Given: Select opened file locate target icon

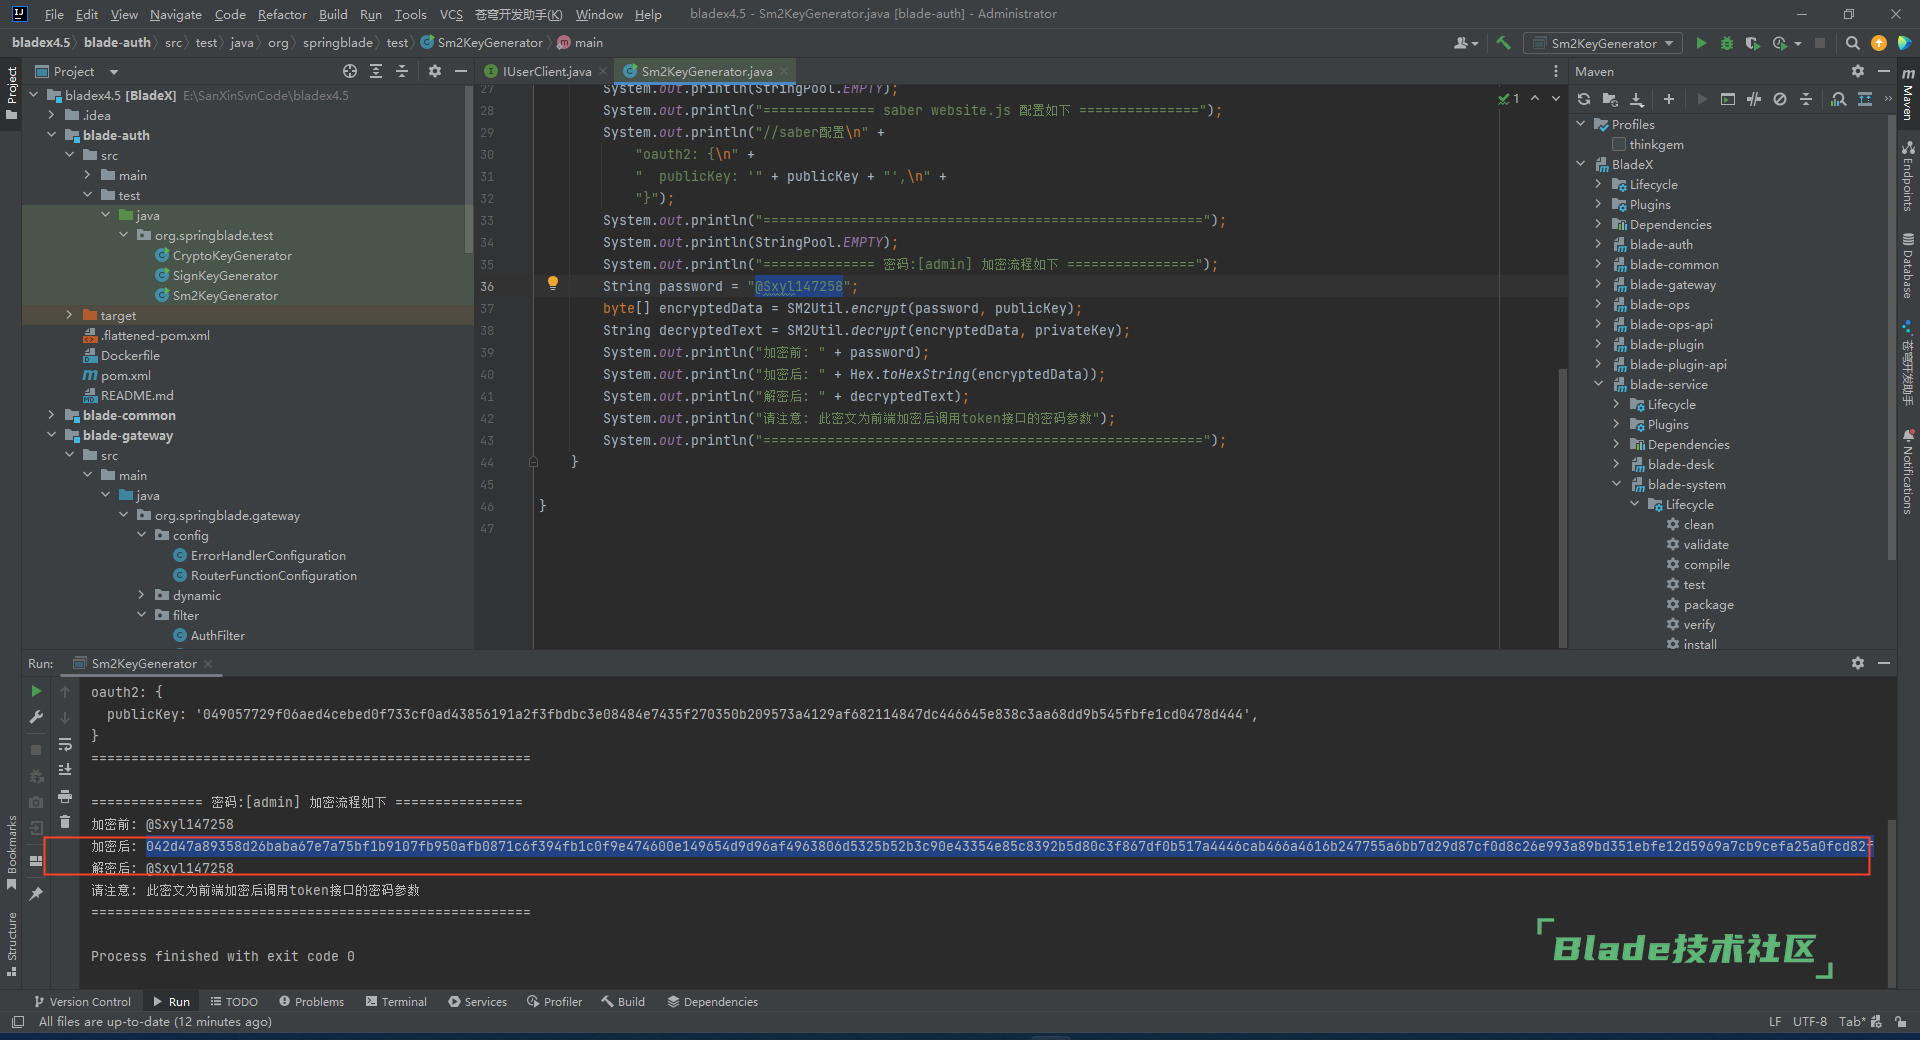Looking at the screenshot, I should point(350,71).
